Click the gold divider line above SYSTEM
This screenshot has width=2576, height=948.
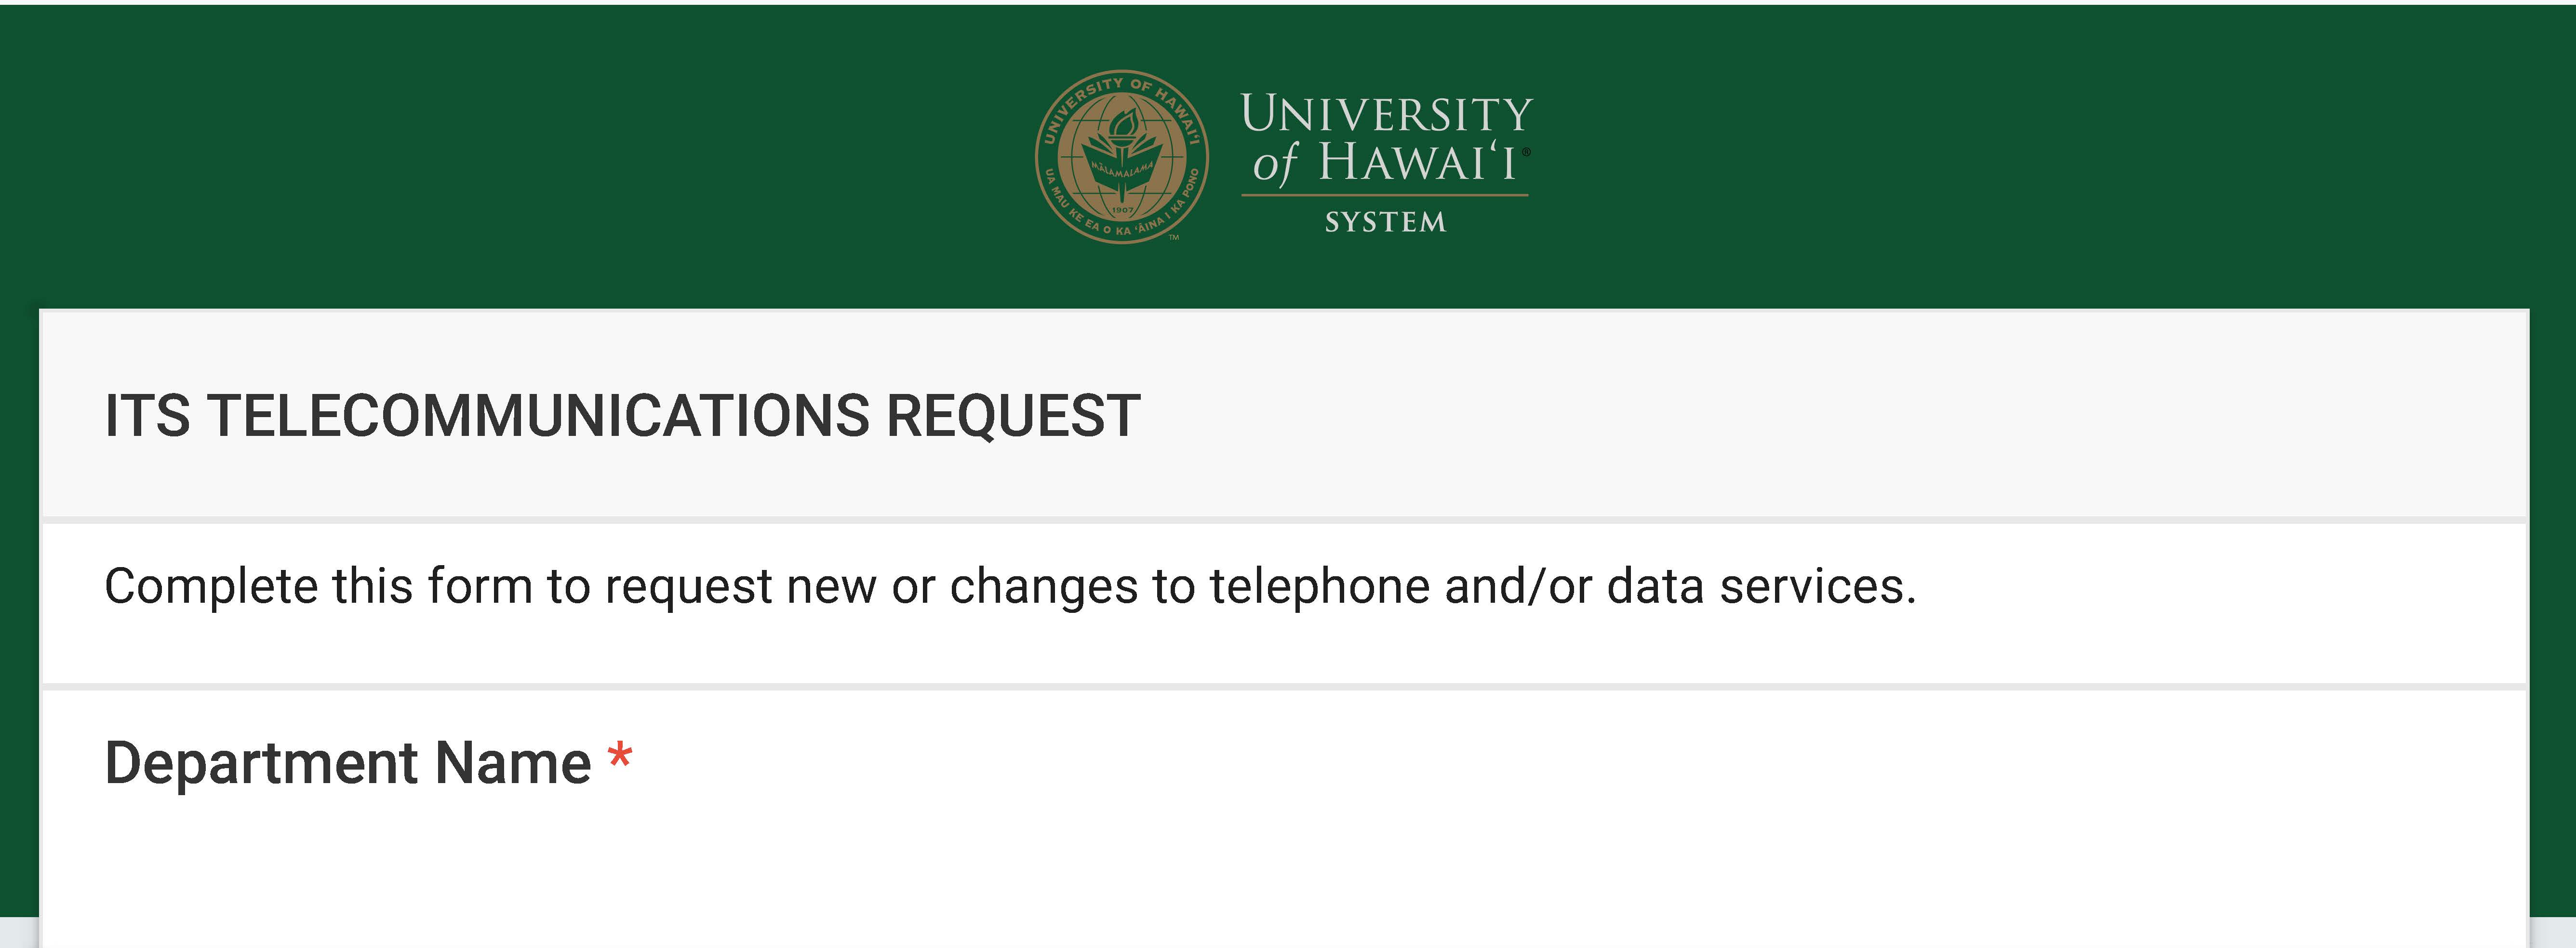click(1385, 195)
